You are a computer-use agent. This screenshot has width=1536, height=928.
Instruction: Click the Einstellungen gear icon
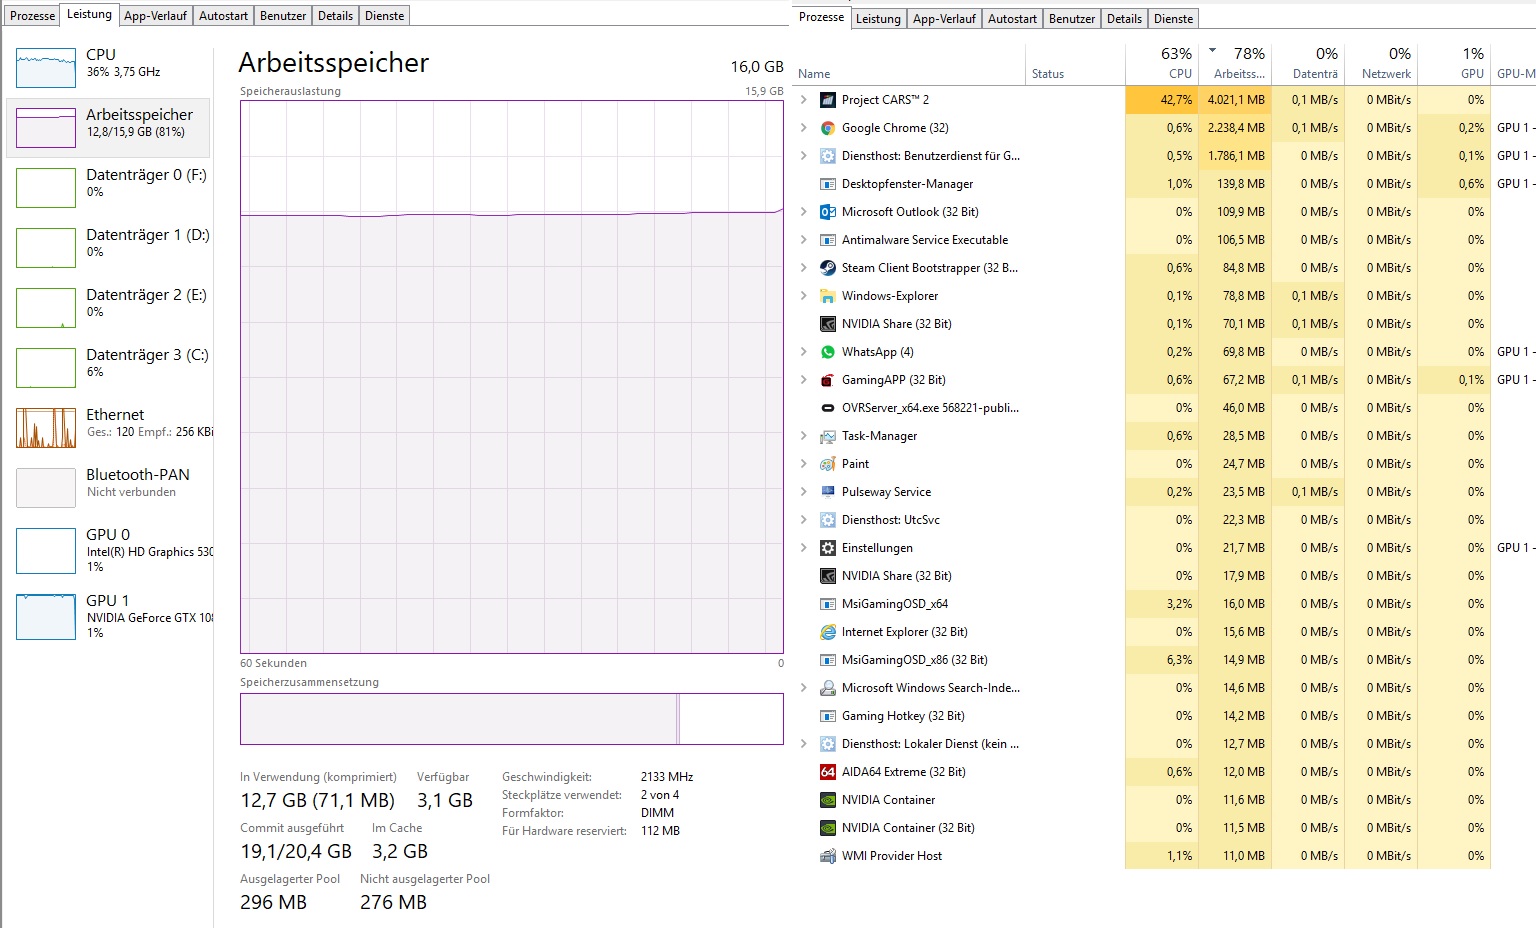click(827, 548)
